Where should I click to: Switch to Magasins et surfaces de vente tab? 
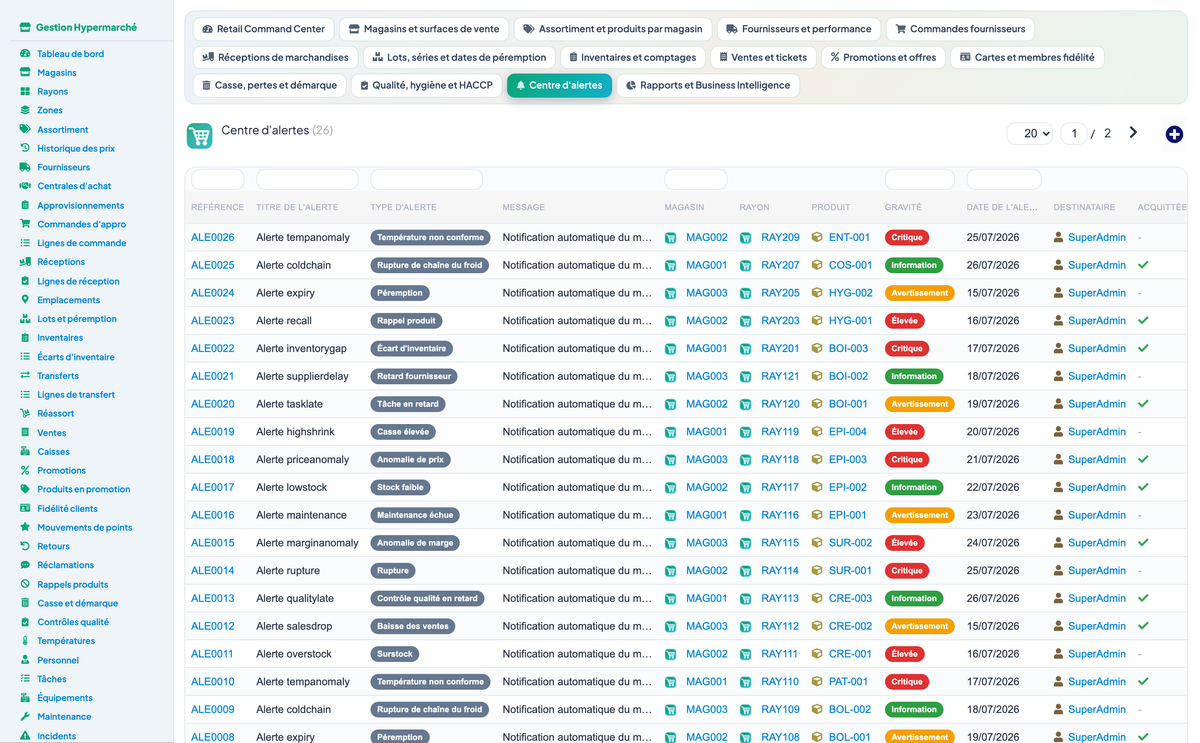[425, 29]
